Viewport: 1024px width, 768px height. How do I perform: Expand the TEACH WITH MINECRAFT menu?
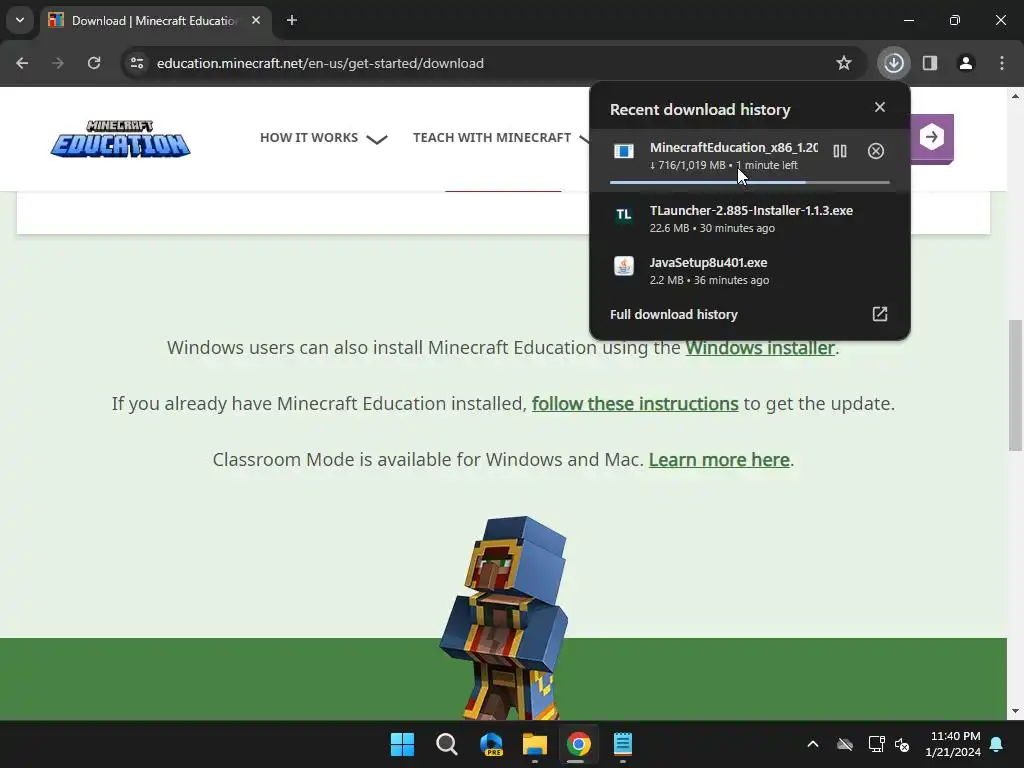click(x=500, y=138)
